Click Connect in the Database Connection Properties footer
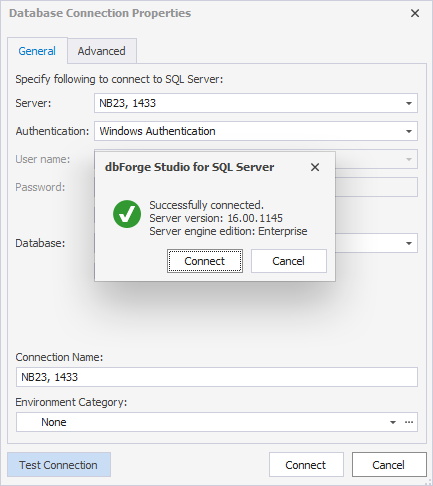The width and height of the screenshot is (433, 486). click(306, 465)
